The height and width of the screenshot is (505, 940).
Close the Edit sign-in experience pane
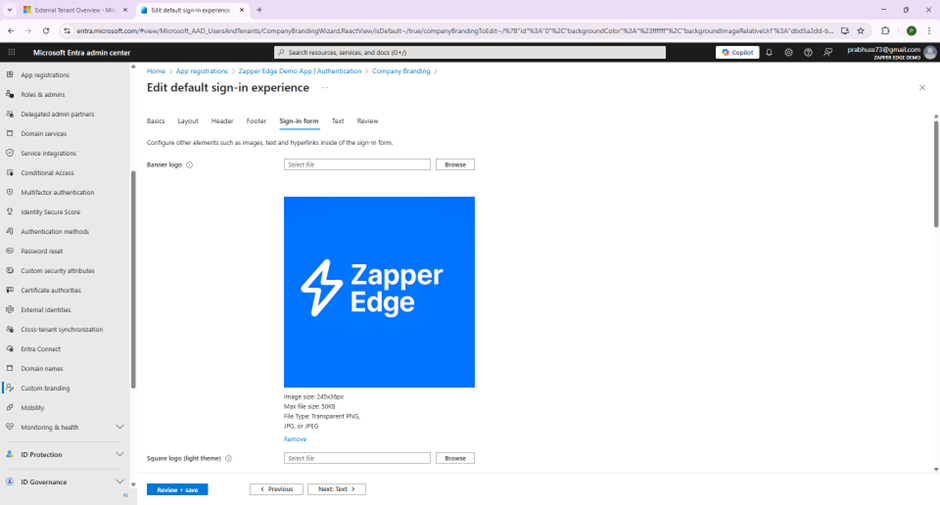point(922,88)
